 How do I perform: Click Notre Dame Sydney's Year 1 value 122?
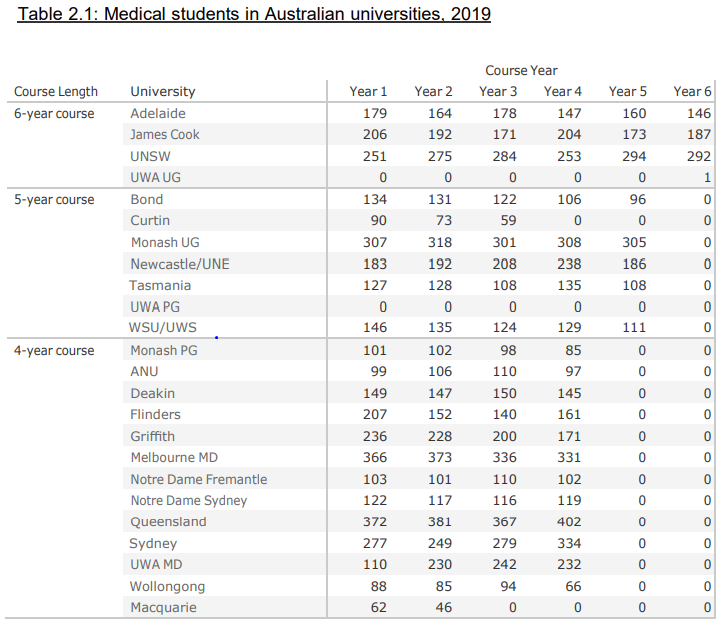coord(375,501)
